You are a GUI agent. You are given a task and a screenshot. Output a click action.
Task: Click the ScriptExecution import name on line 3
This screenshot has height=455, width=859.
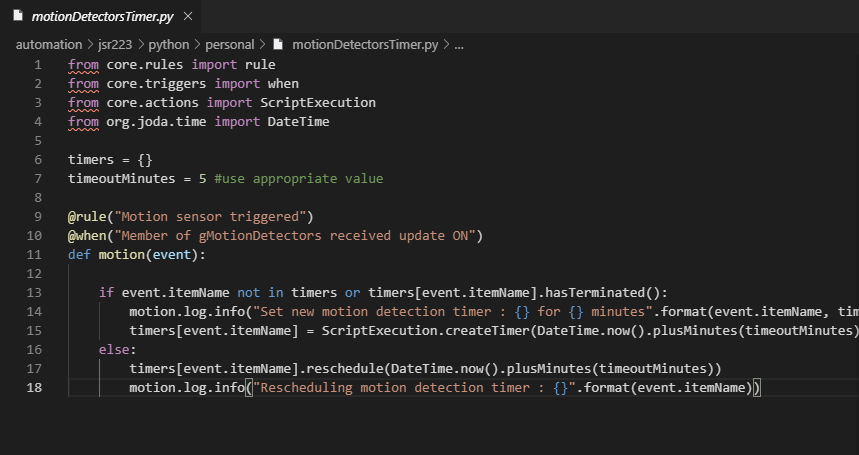[318, 103]
